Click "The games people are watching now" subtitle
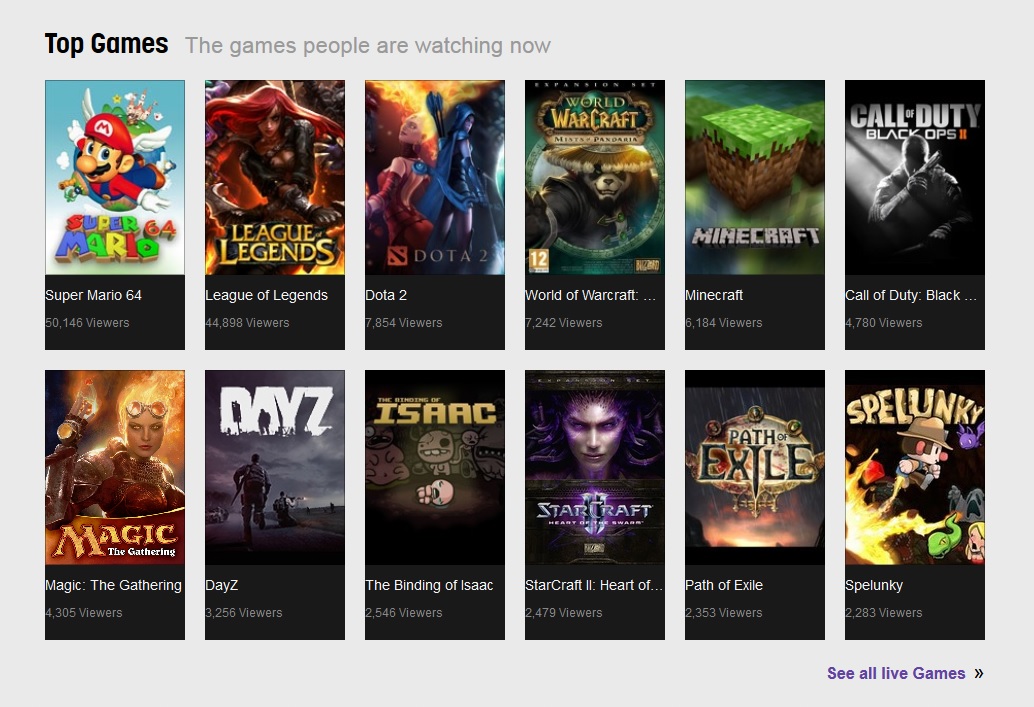 coord(368,46)
